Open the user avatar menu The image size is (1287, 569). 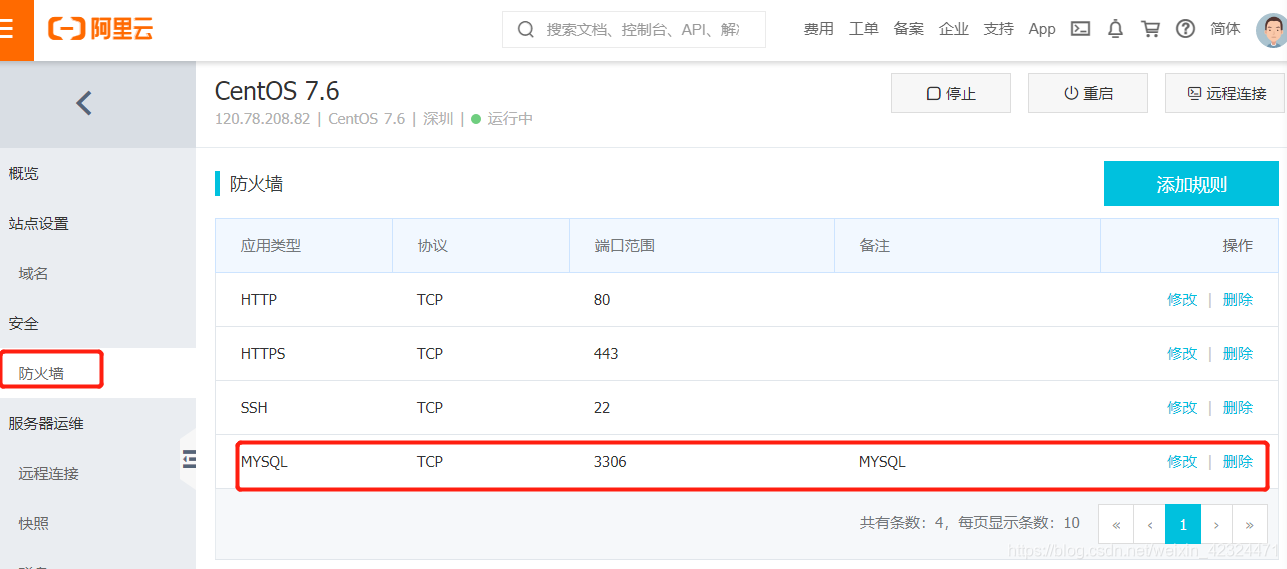(1271, 29)
